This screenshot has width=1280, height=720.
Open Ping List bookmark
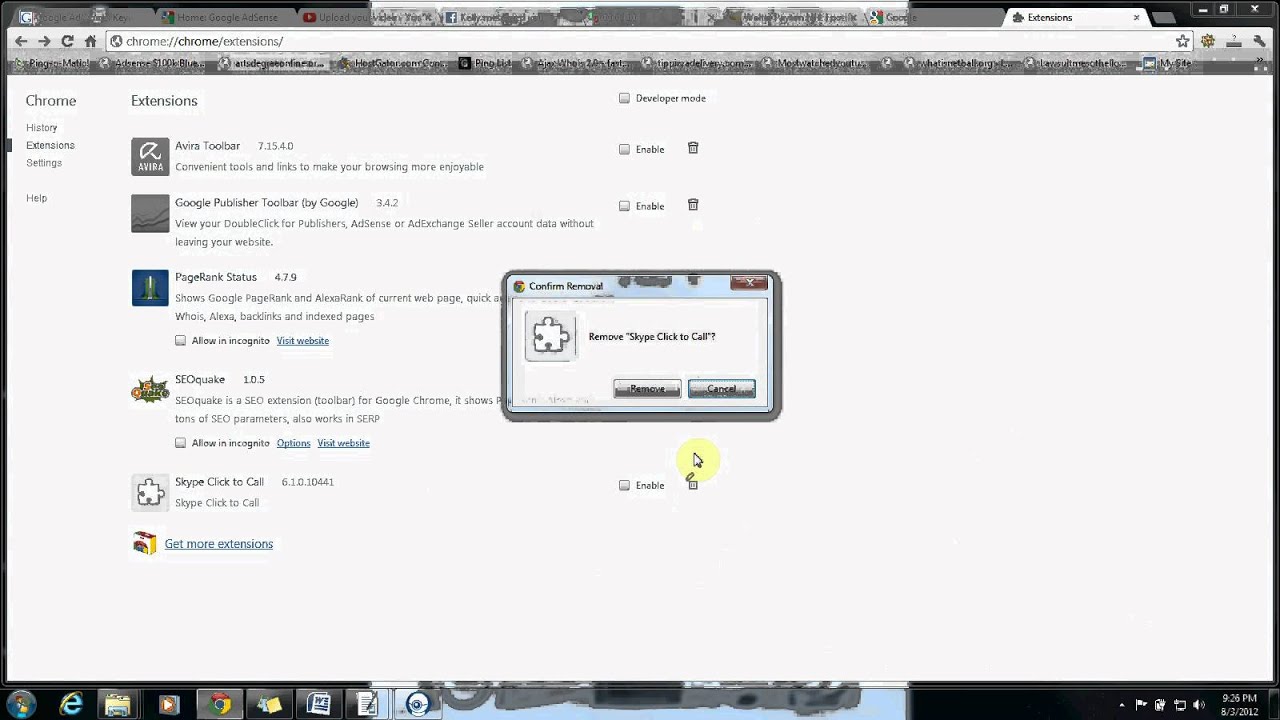click(x=485, y=63)
